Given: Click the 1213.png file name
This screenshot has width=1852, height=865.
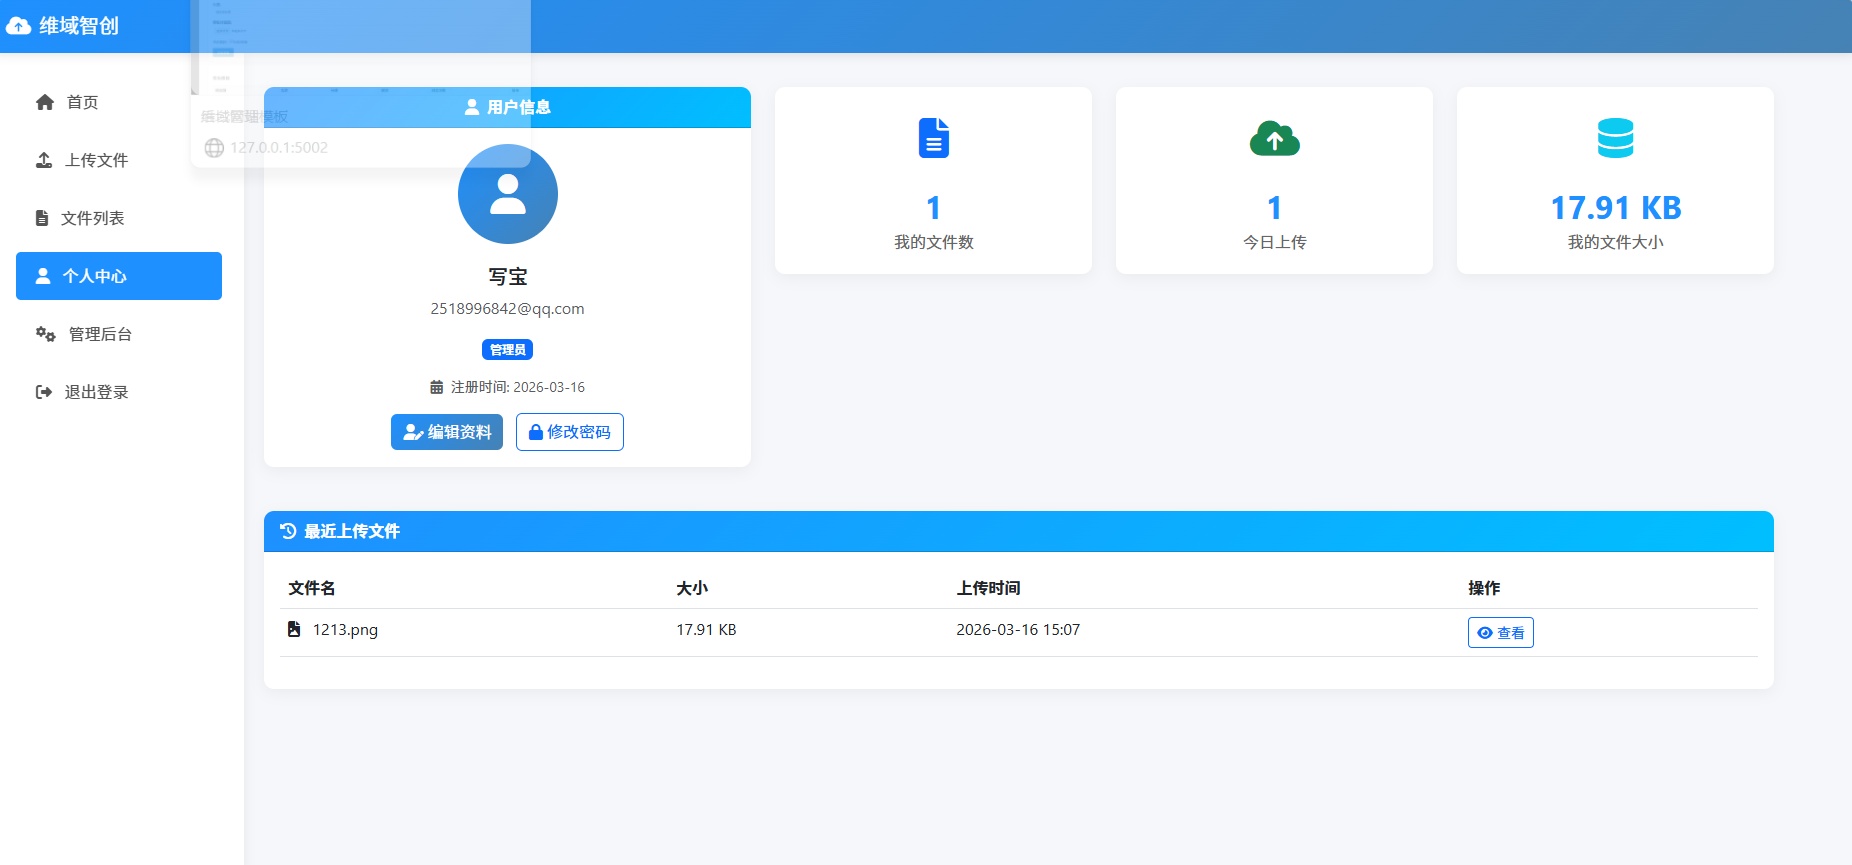Looking at the screenshot, I should 345,630.
